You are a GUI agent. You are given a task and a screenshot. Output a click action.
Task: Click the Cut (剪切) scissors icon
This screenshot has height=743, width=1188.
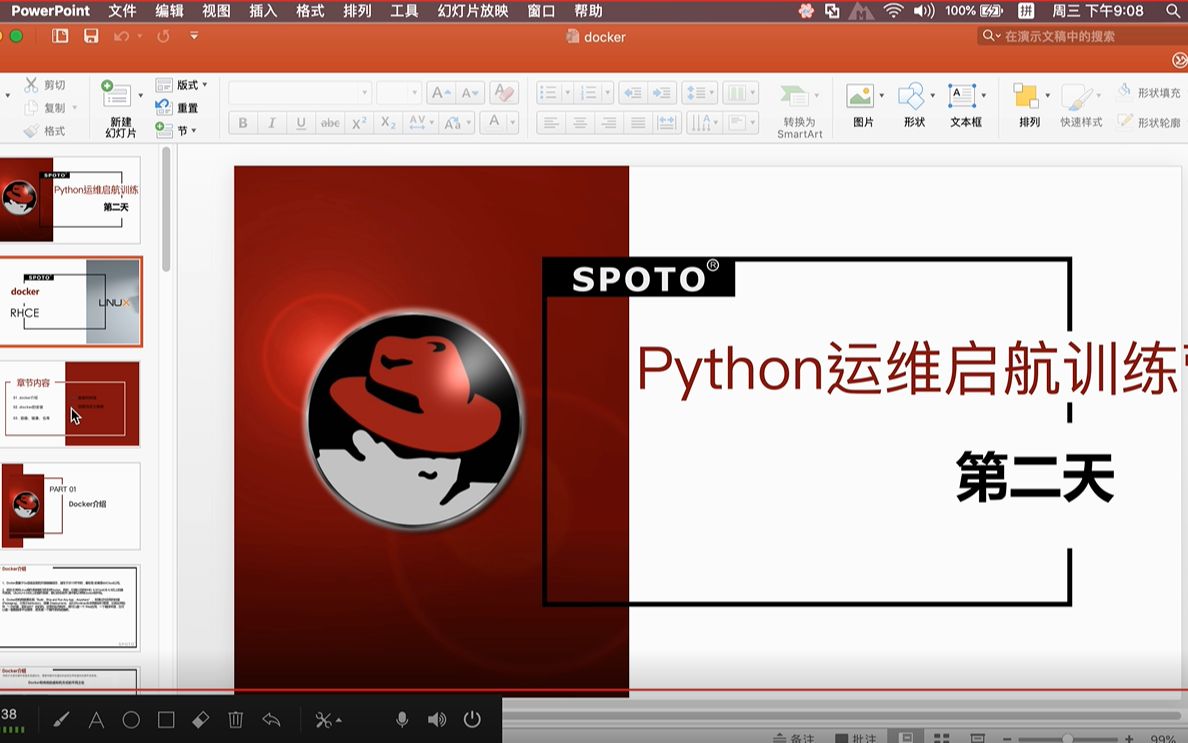31,85
